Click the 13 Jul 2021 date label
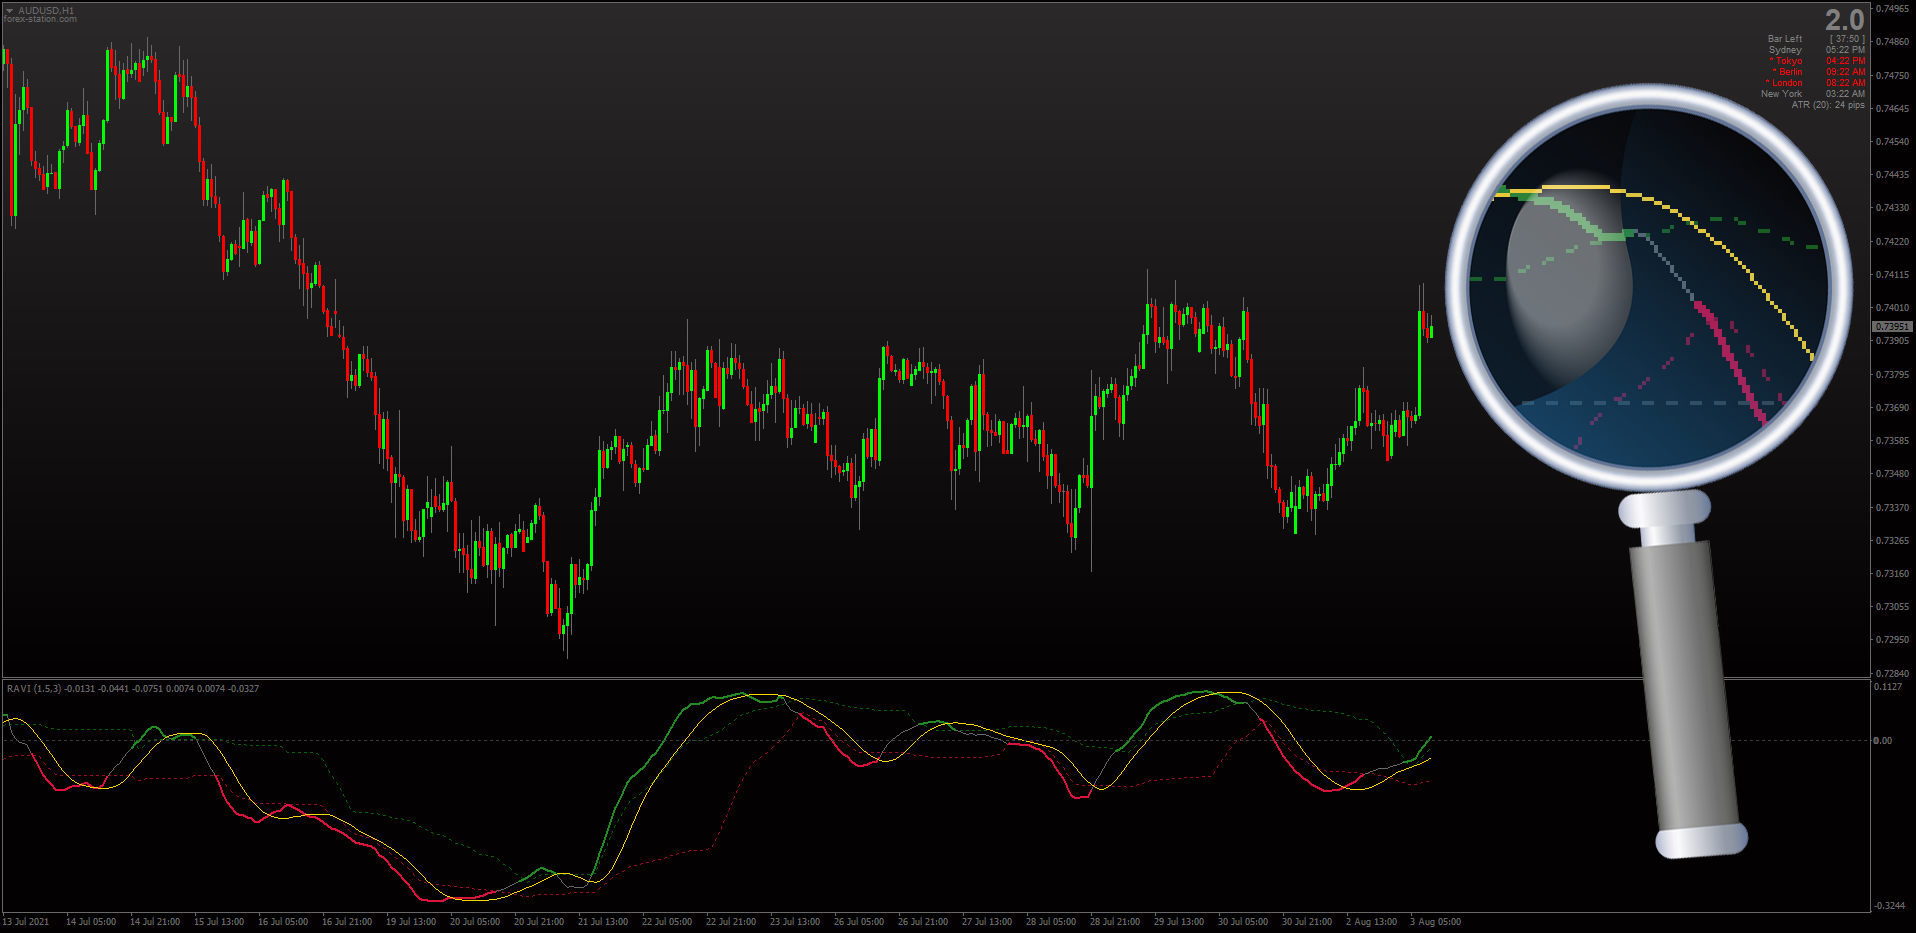 (26, 922)
